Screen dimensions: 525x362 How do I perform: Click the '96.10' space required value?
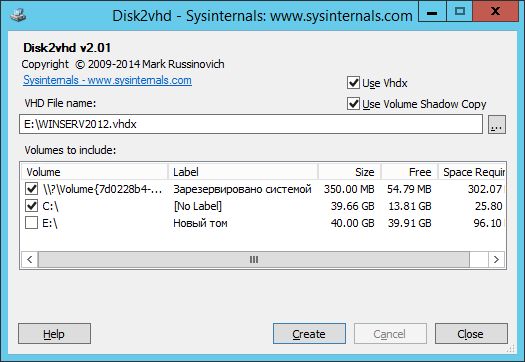click(x=488, y=223)
